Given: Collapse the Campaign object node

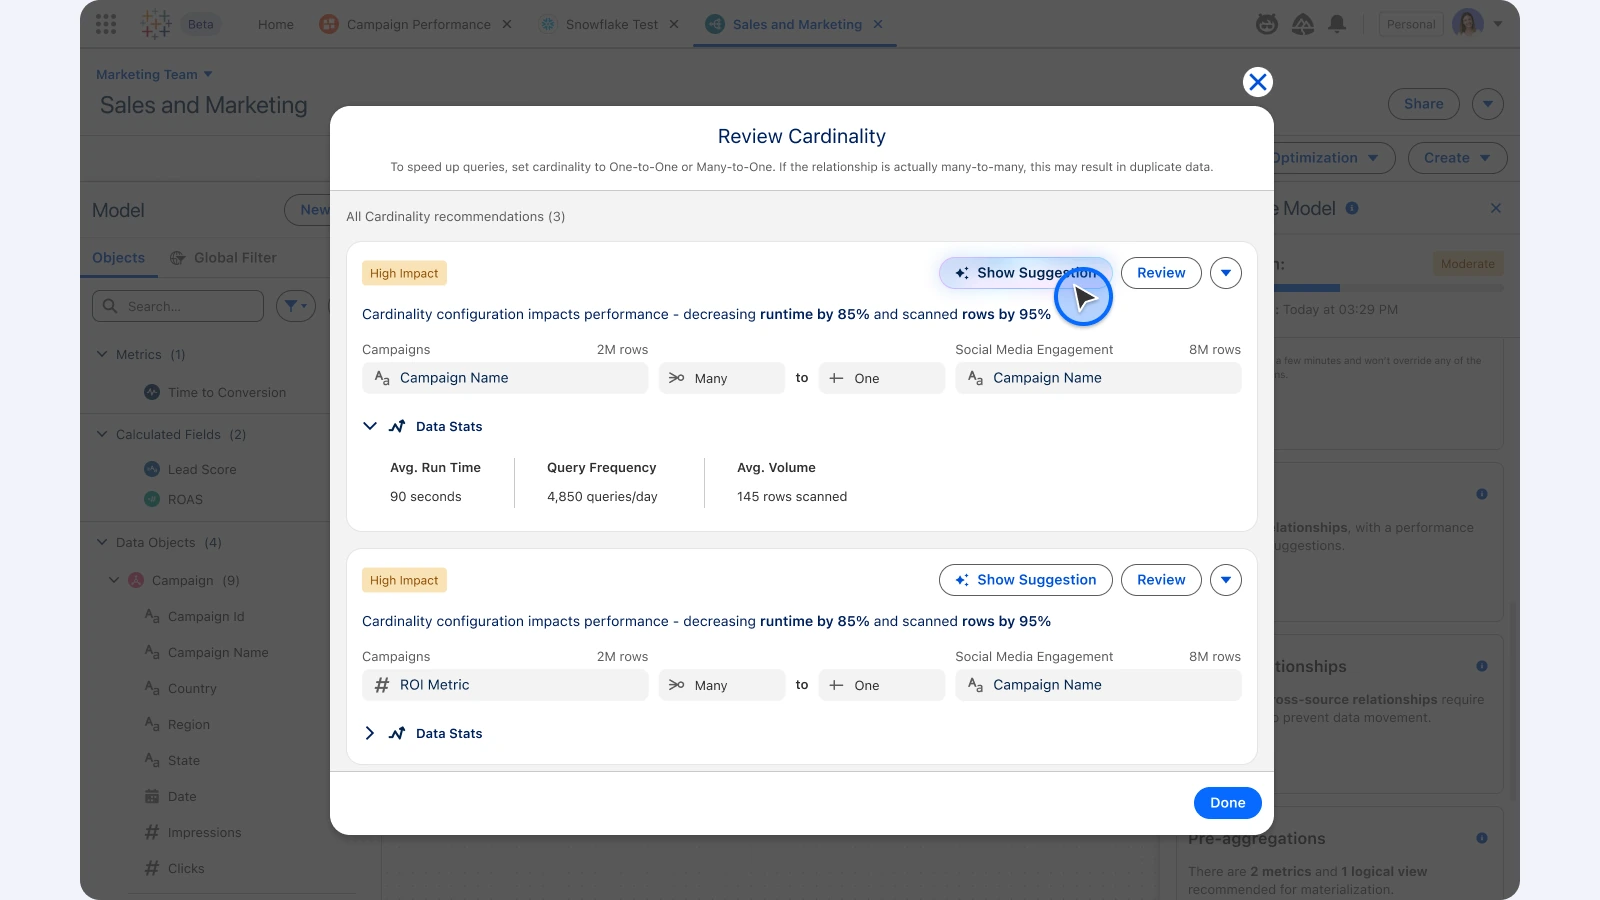Looking at the screenshot, I should click(x=114, y=580).
